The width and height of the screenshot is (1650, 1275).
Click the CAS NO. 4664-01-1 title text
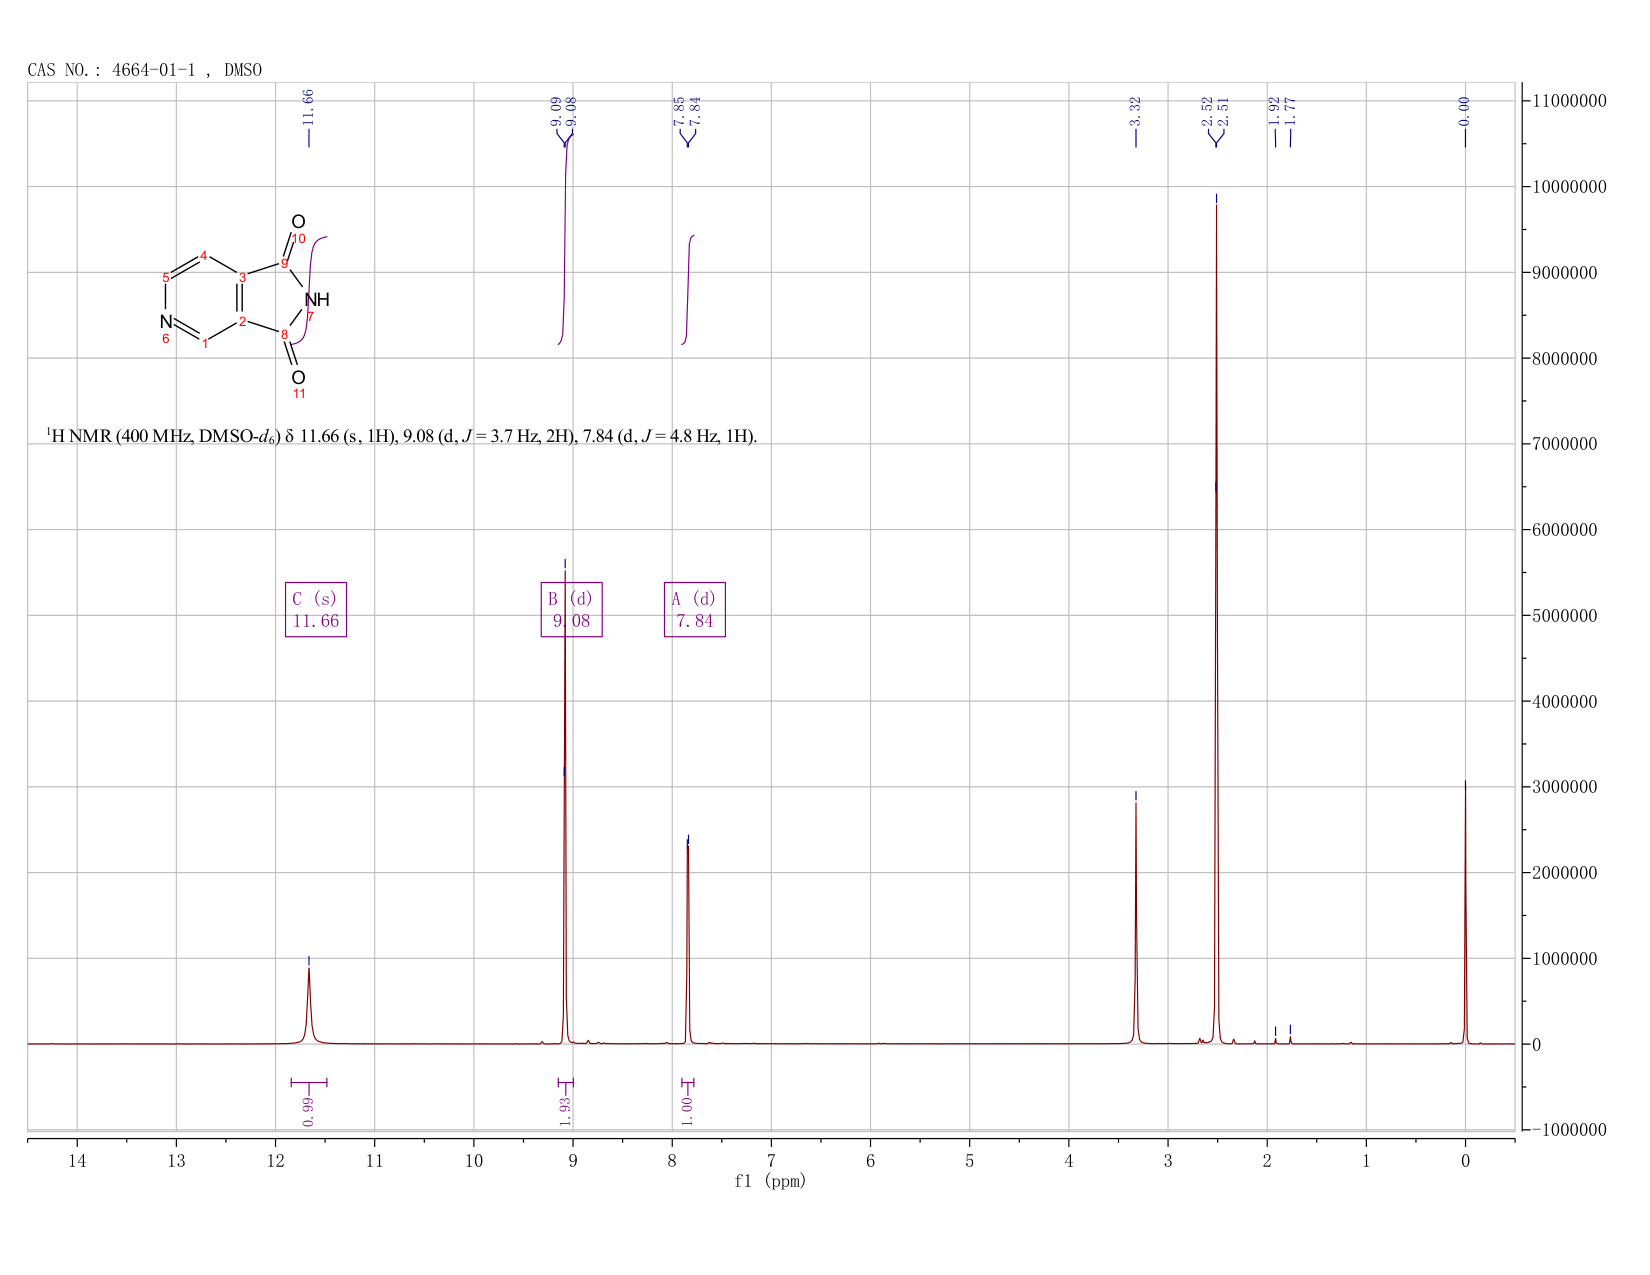click(145, 70)
